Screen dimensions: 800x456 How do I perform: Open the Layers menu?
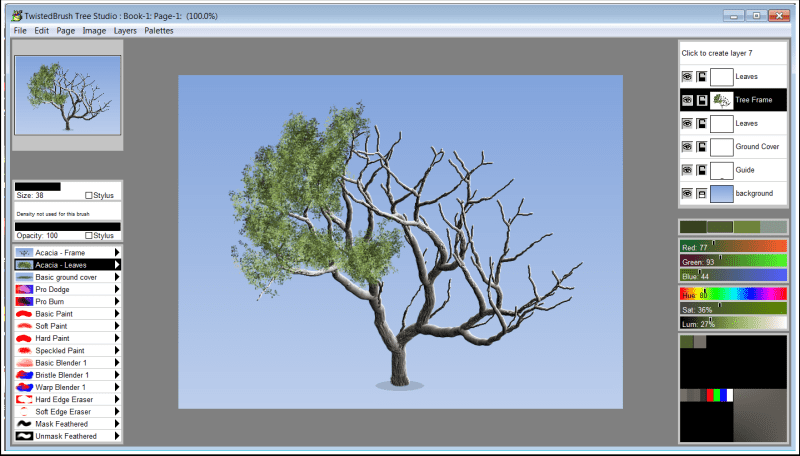point(125,31)
